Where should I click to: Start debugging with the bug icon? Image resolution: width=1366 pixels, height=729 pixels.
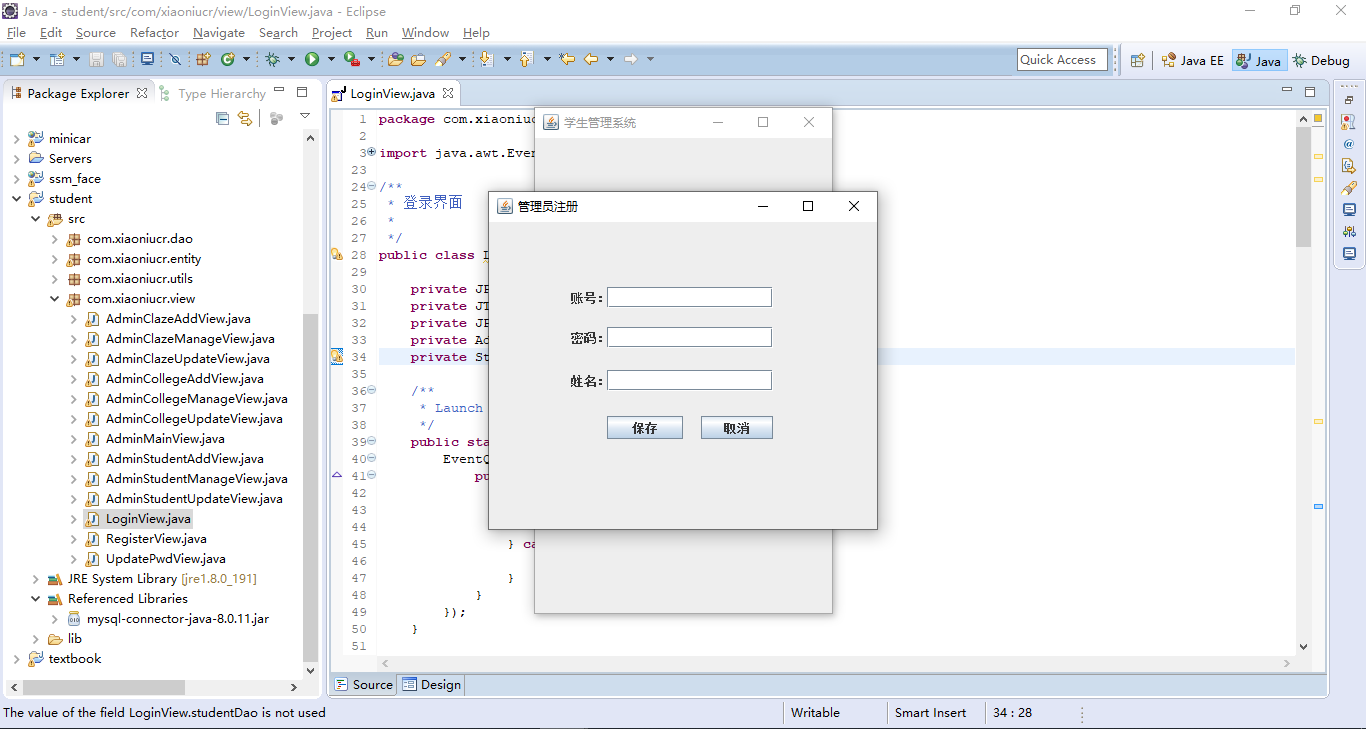(x=272, y=60)
